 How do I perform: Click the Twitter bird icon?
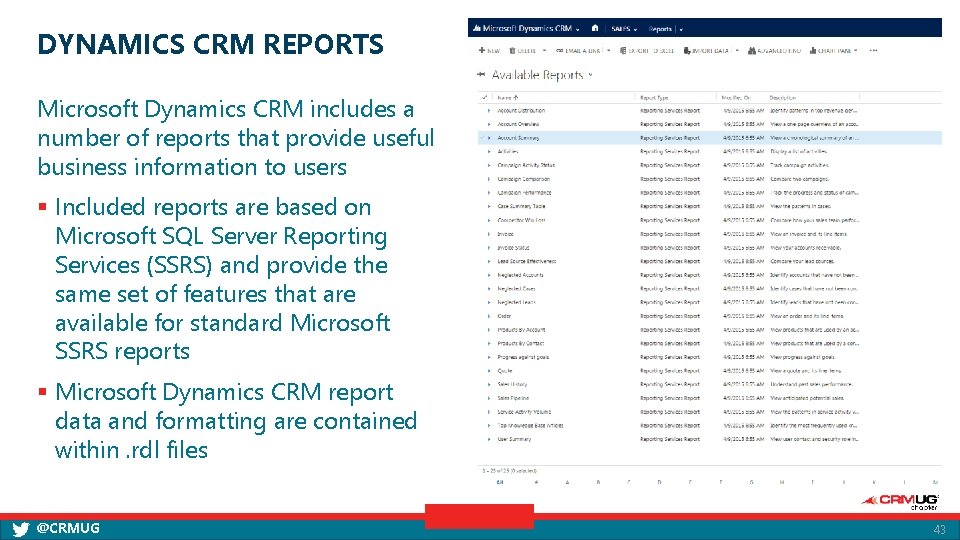[x=20, y=529]
